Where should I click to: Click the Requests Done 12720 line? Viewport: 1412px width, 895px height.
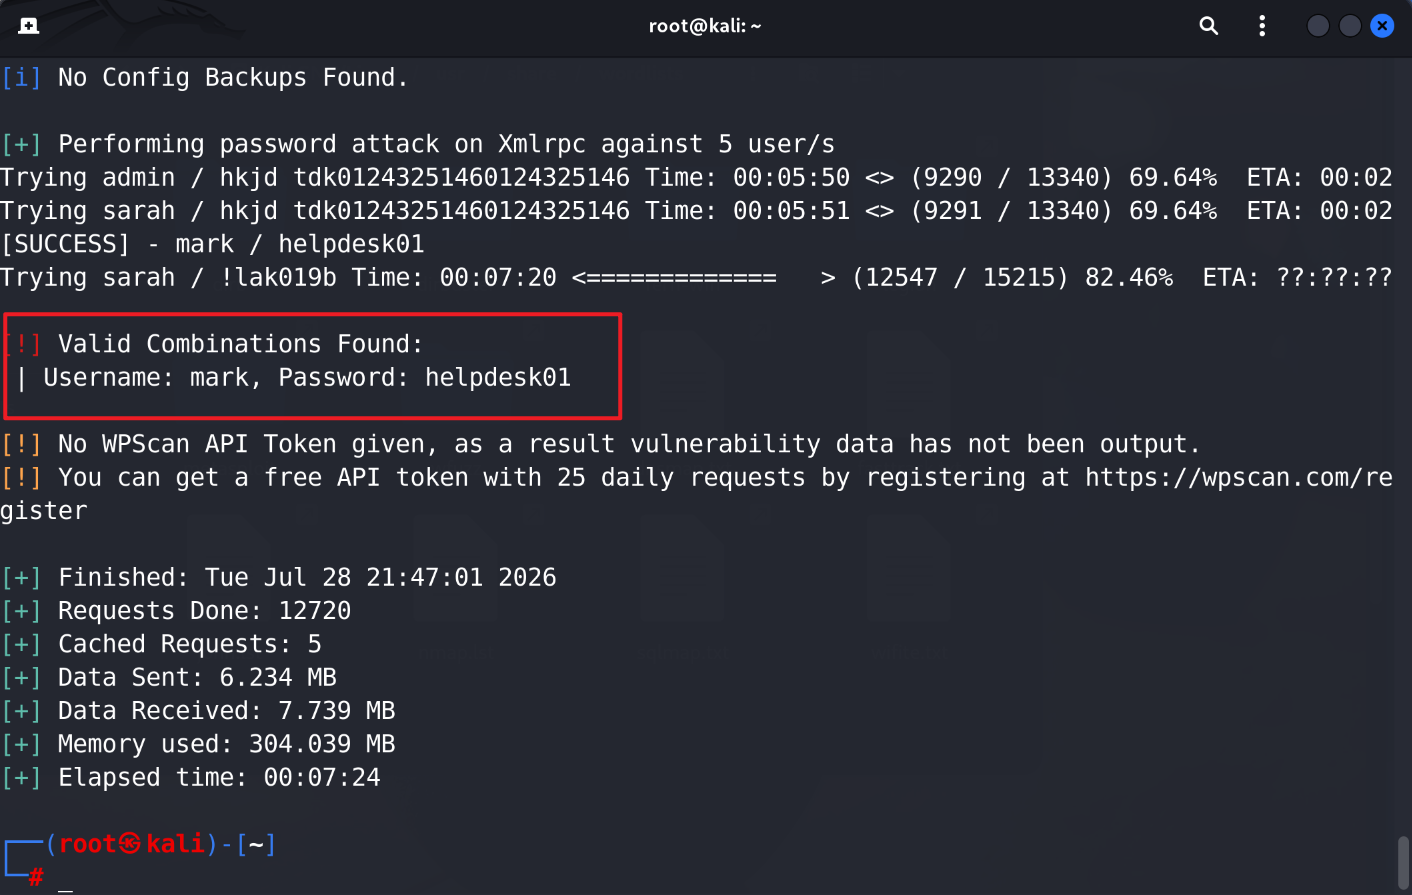177,610
